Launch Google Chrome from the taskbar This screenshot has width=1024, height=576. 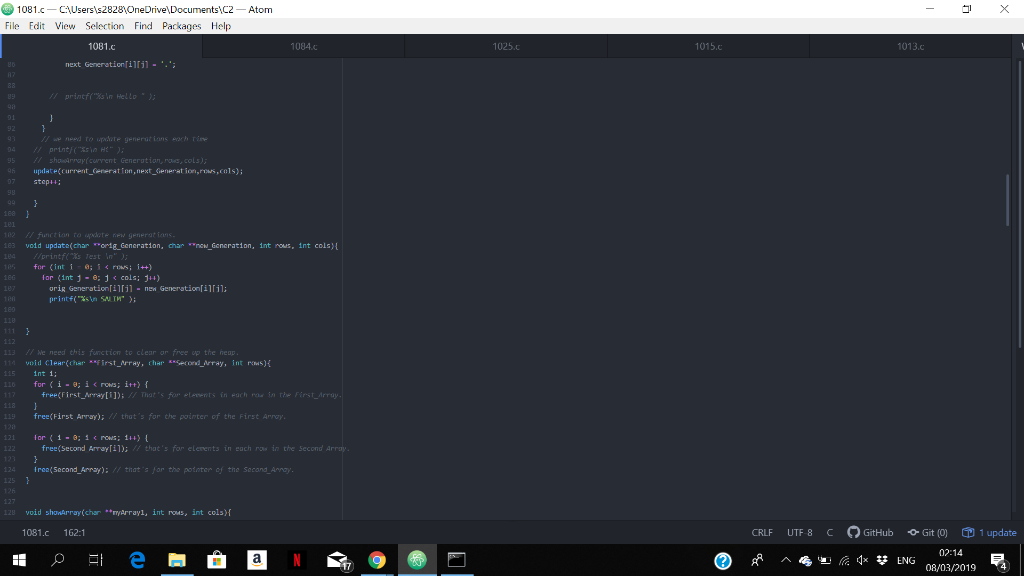point(376,560)
